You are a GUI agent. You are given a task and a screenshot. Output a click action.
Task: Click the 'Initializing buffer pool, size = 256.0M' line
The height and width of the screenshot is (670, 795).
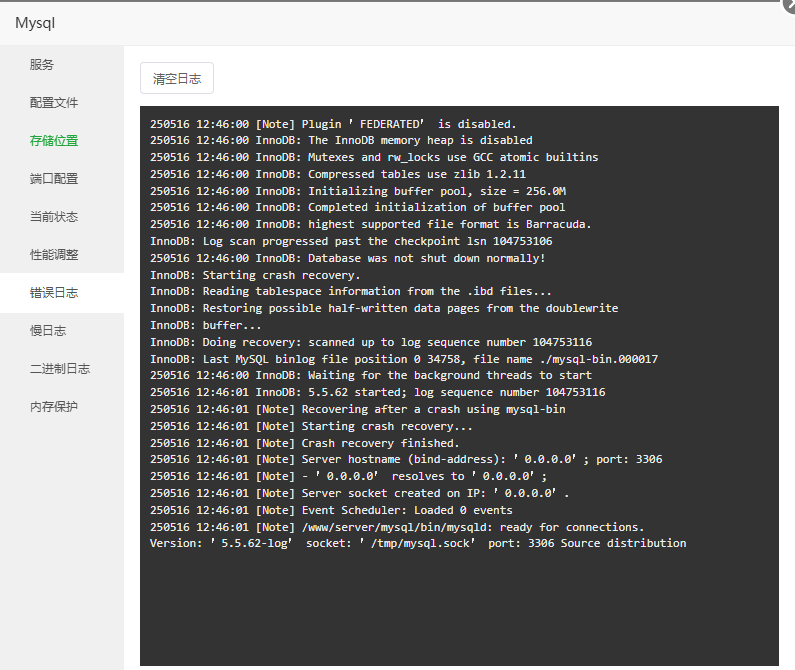358,191
